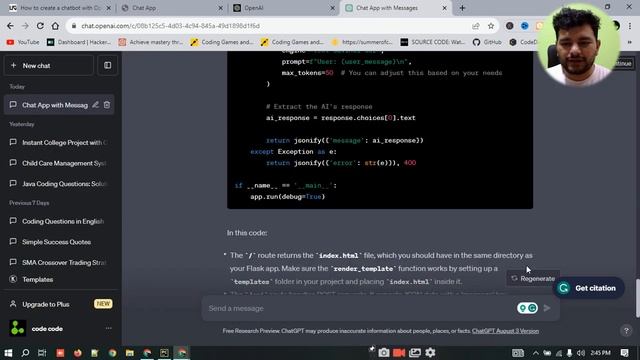This screenshot has width=640, height=360.
Task: Open the code code account options menu
Action: point(109,328)
